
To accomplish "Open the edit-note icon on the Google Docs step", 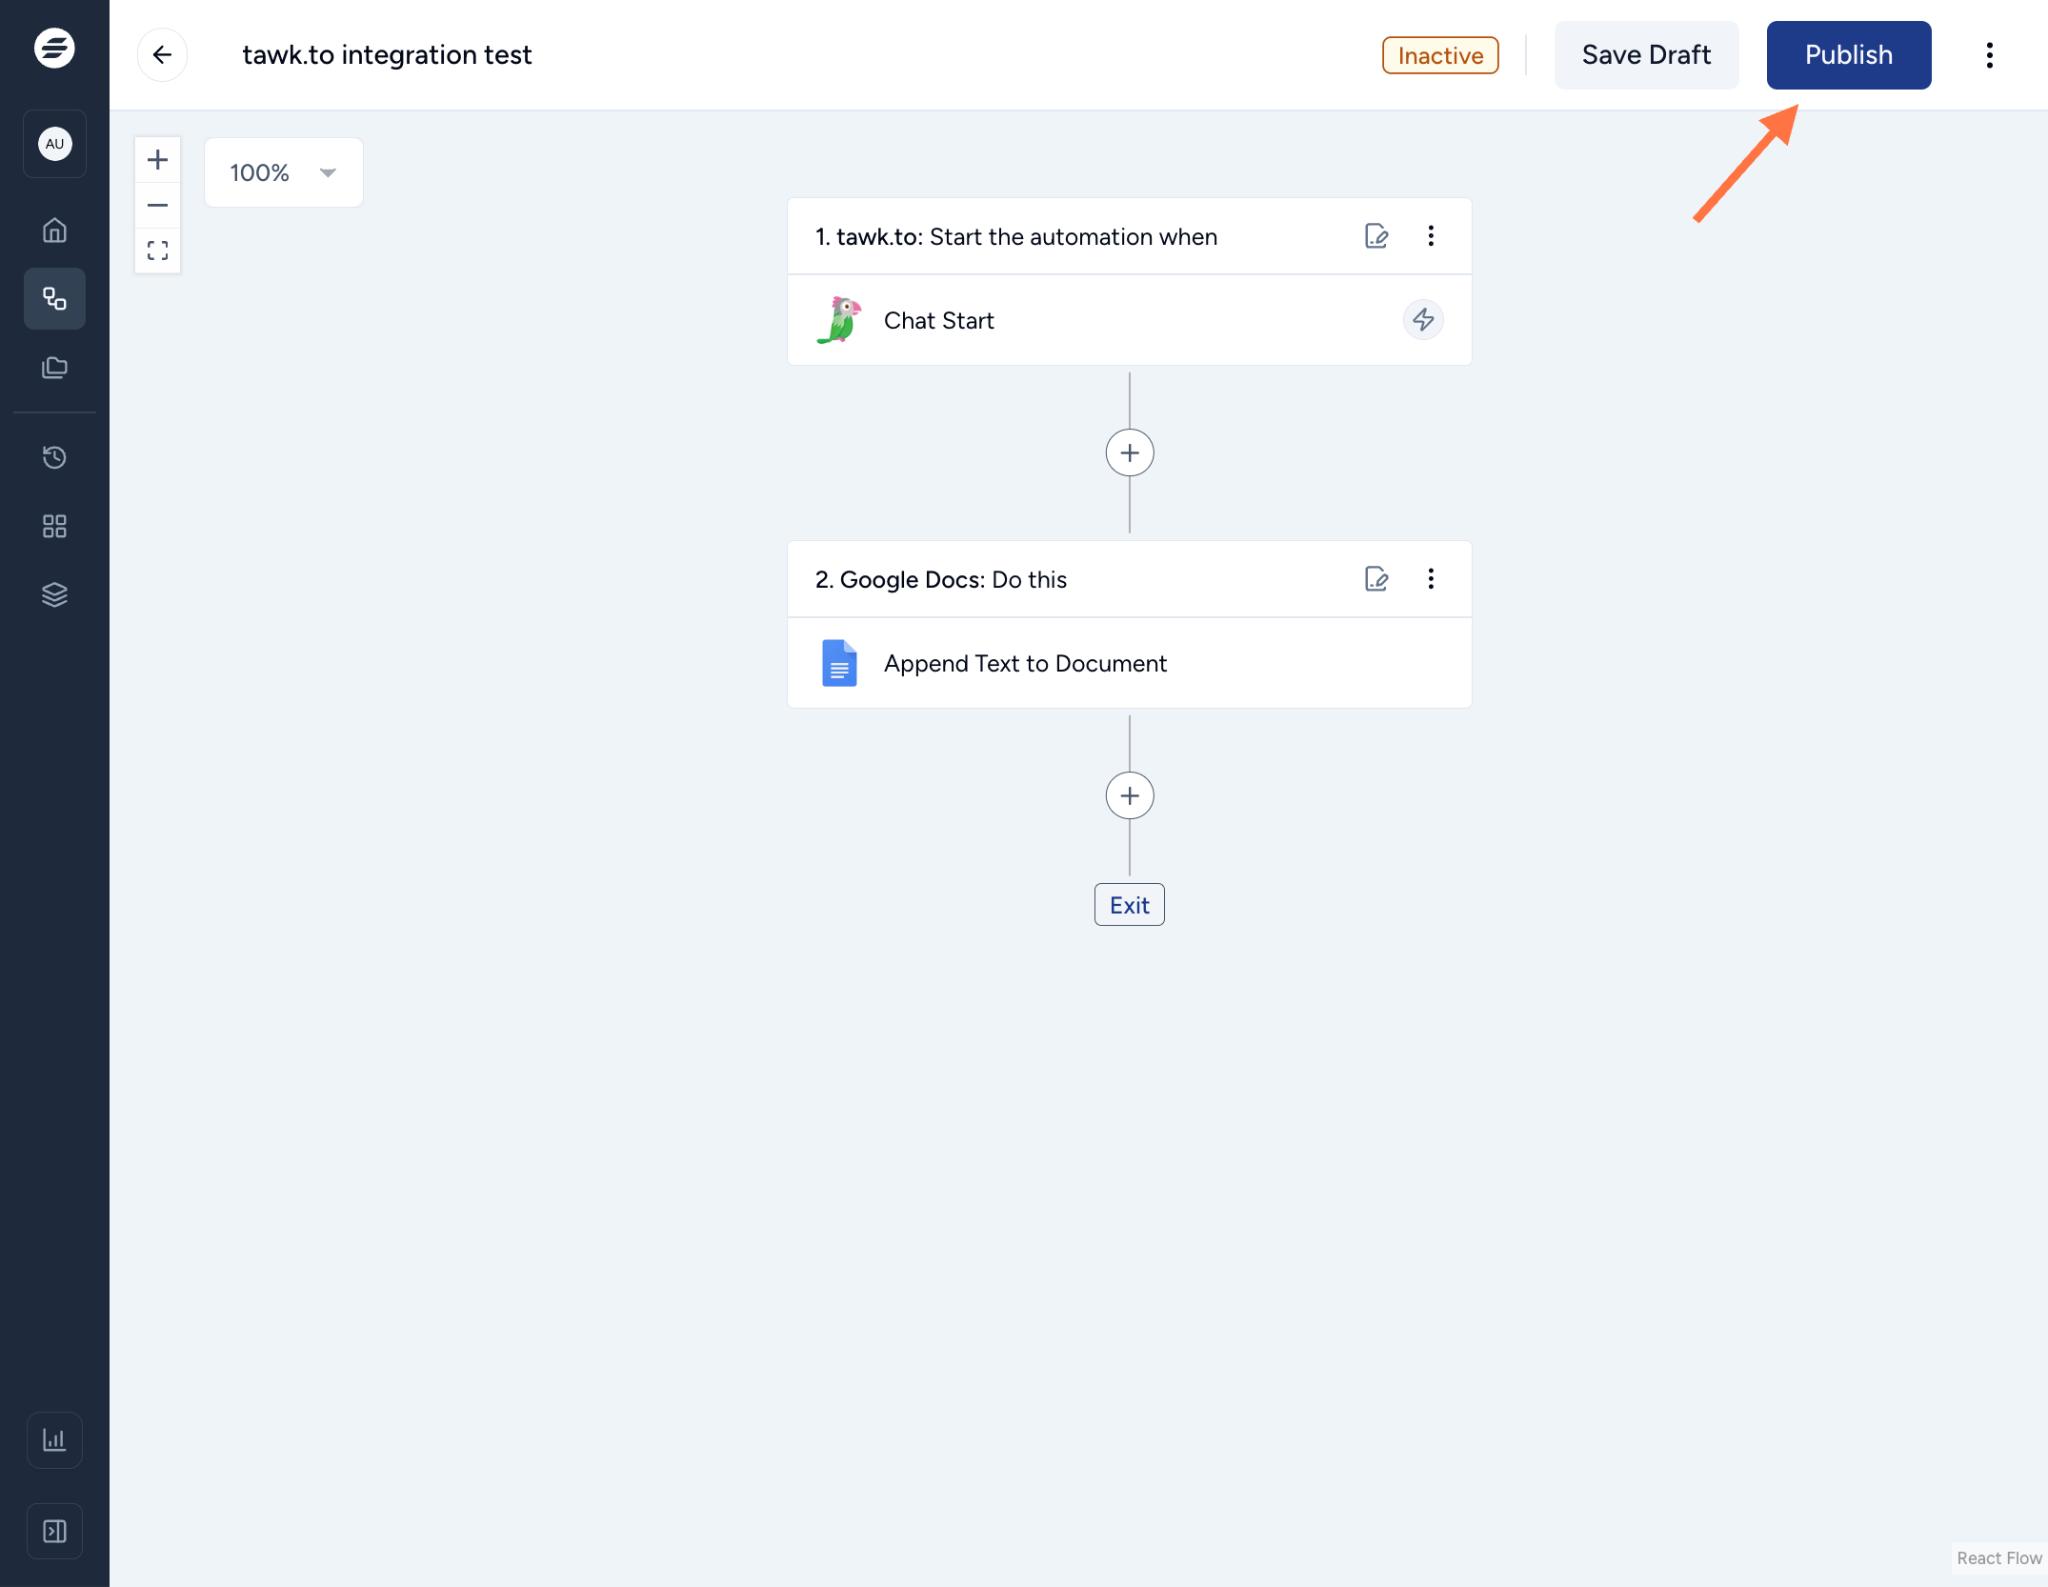I will click(x=1376, y=578).
